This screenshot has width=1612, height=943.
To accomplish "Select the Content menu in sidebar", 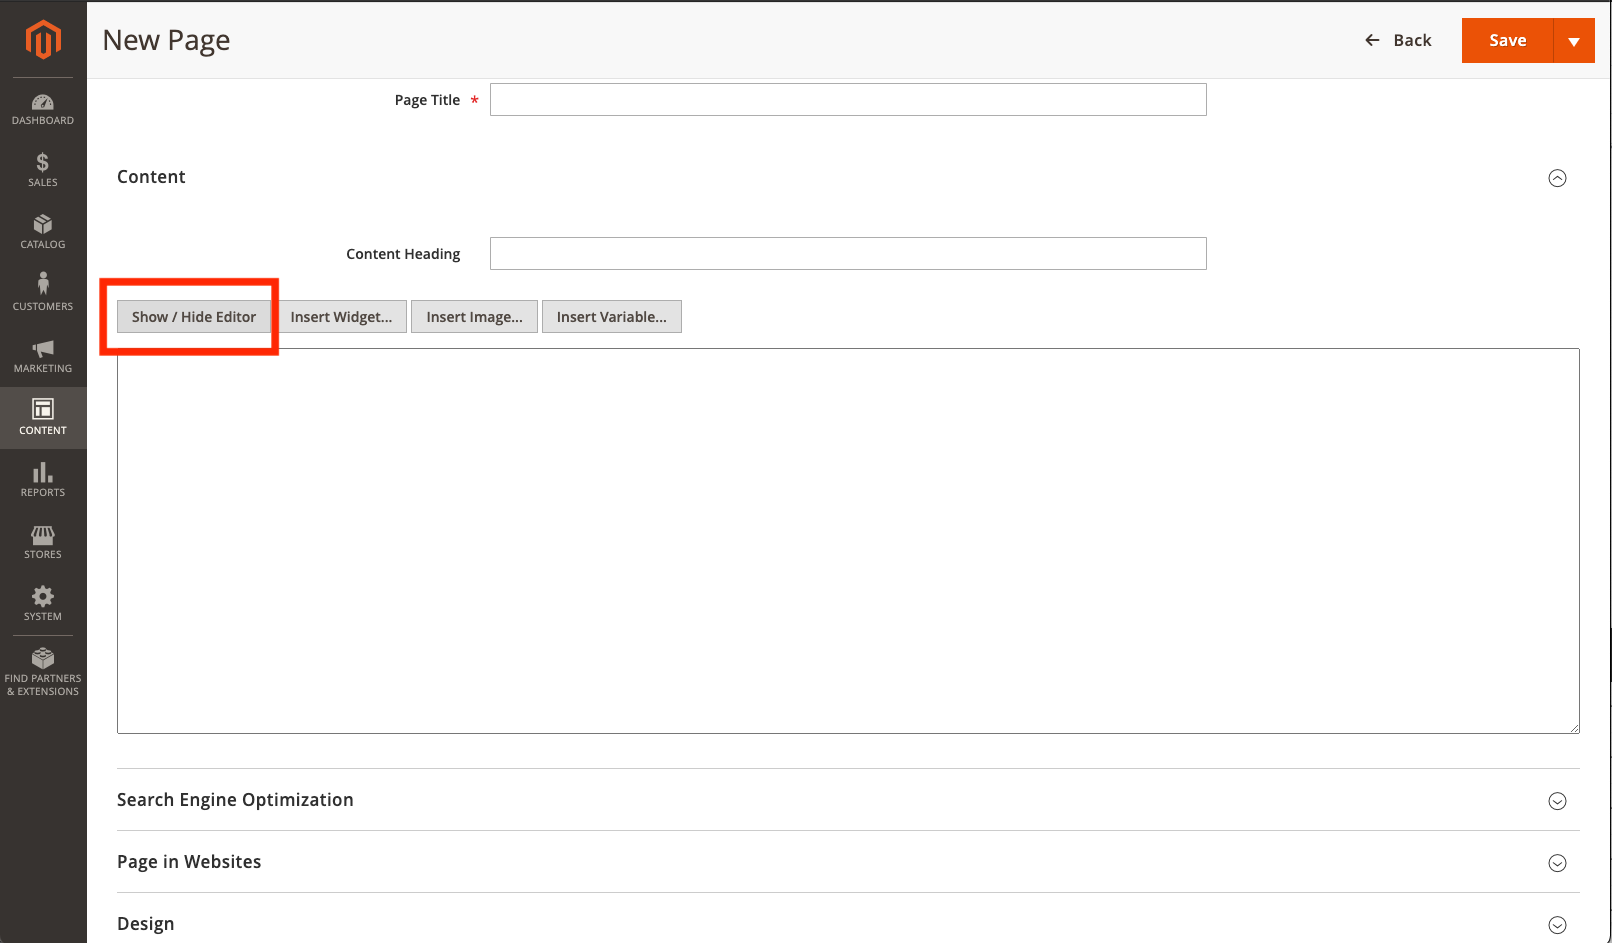I will pos(43,418).
